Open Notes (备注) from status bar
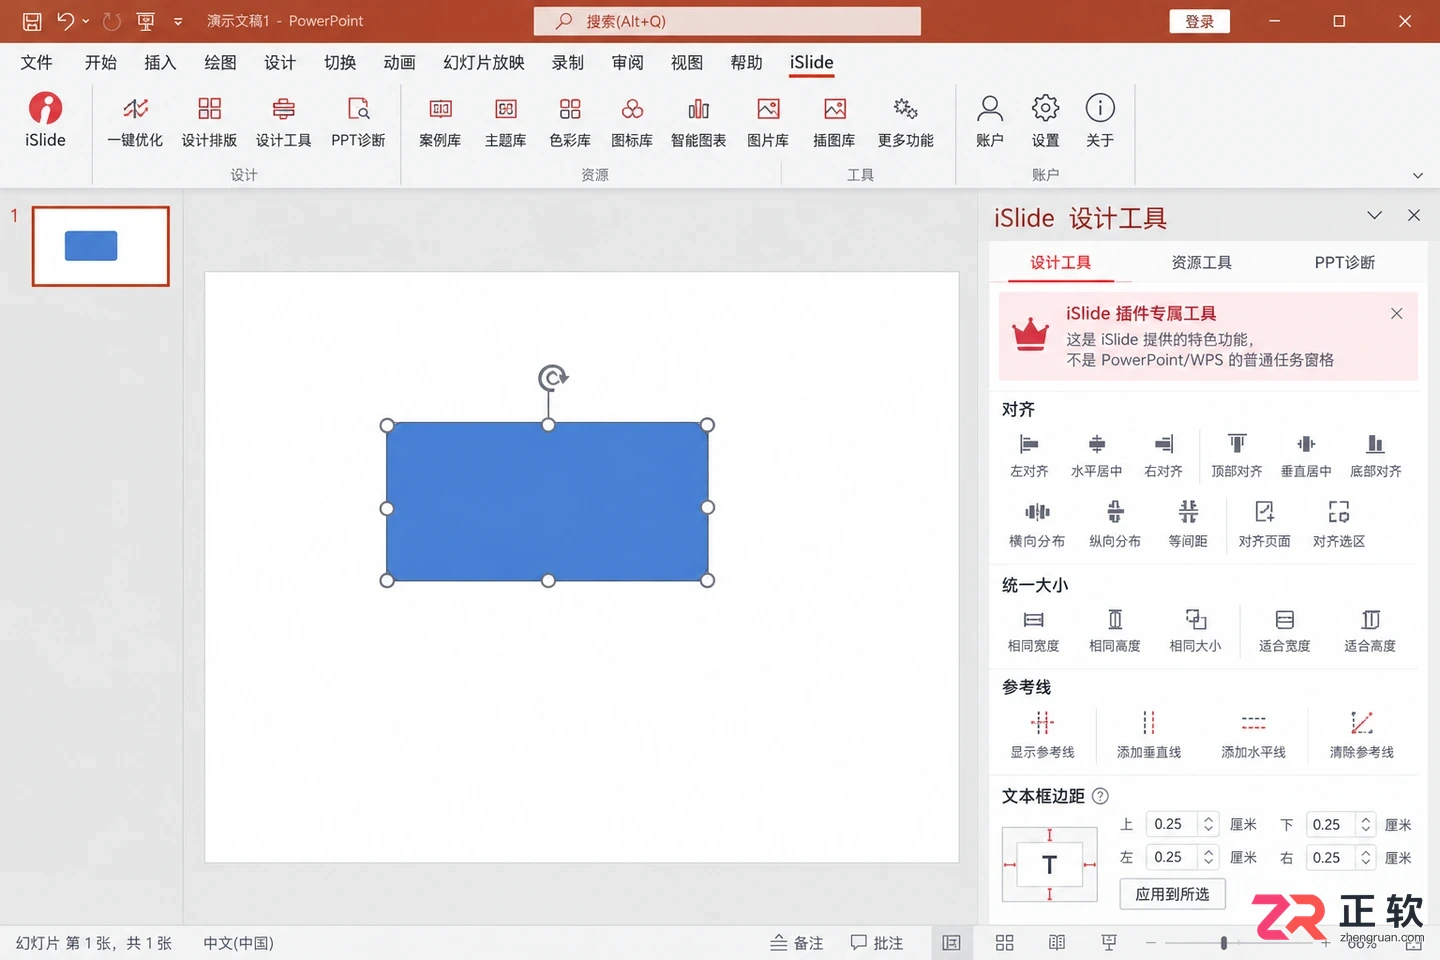This screenshot has height=960, width=1440. pyautogui.click(x=797, y=943)
